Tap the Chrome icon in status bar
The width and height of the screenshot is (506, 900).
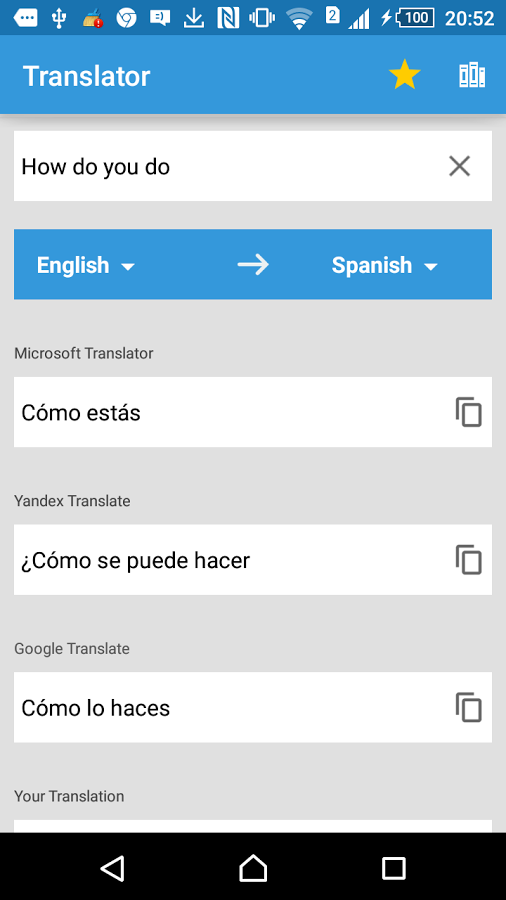(x=126, y=18)
